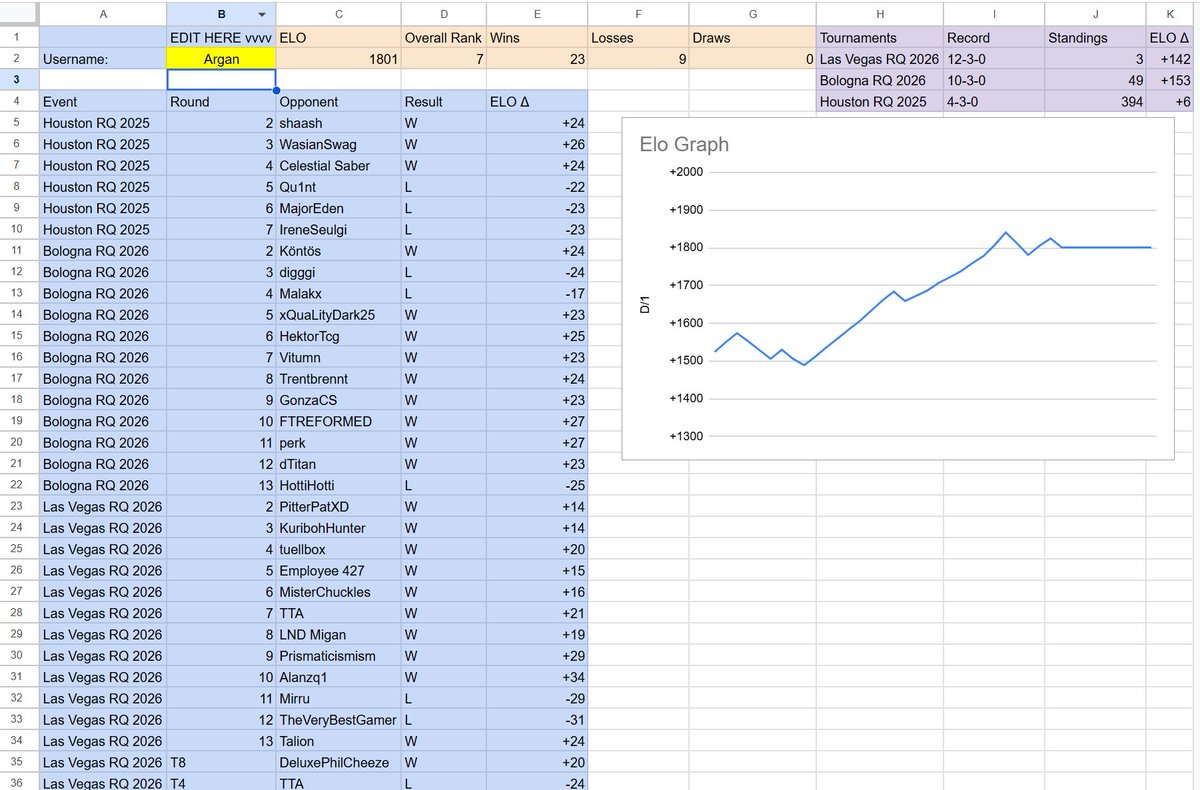Viewport: 1200px width, 790px height.
Task: Select column C by clicking its header
Action: (338, 15)
